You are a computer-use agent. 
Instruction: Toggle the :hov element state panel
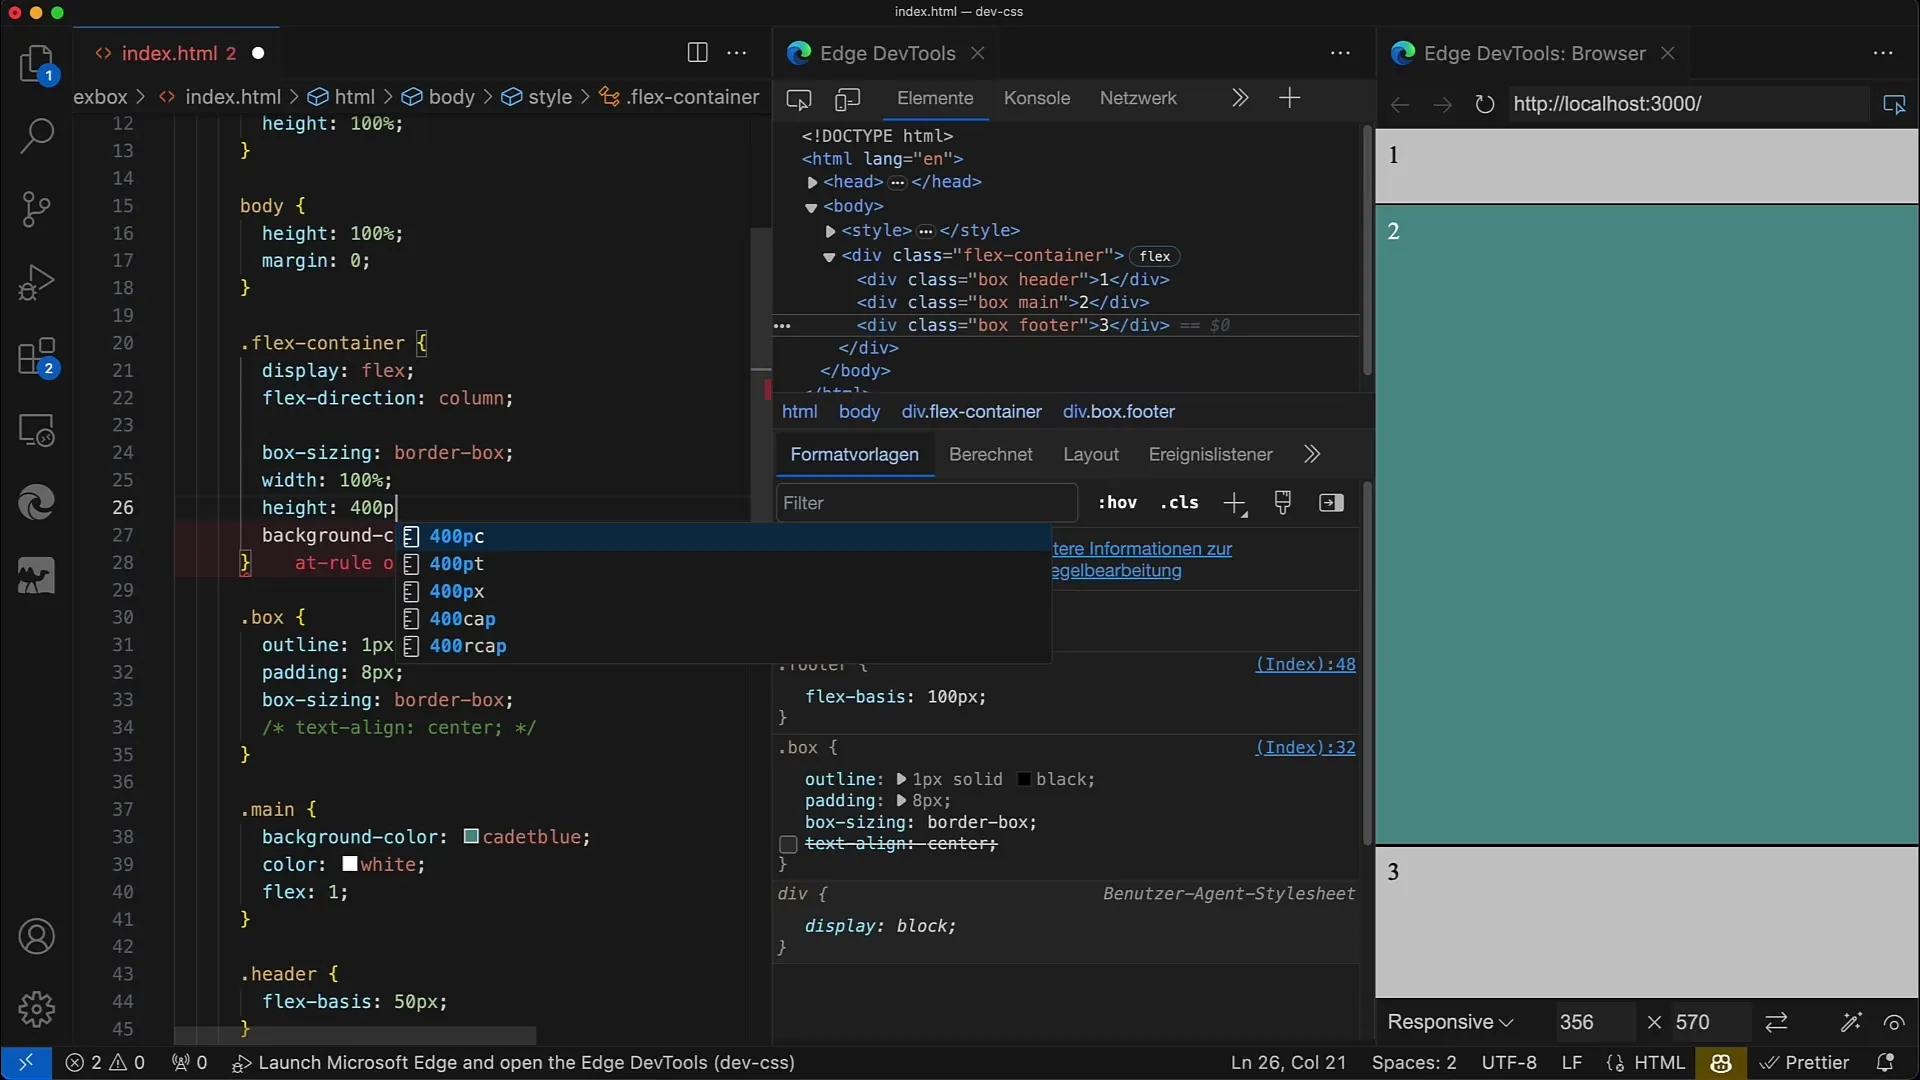coord(1117,503)
